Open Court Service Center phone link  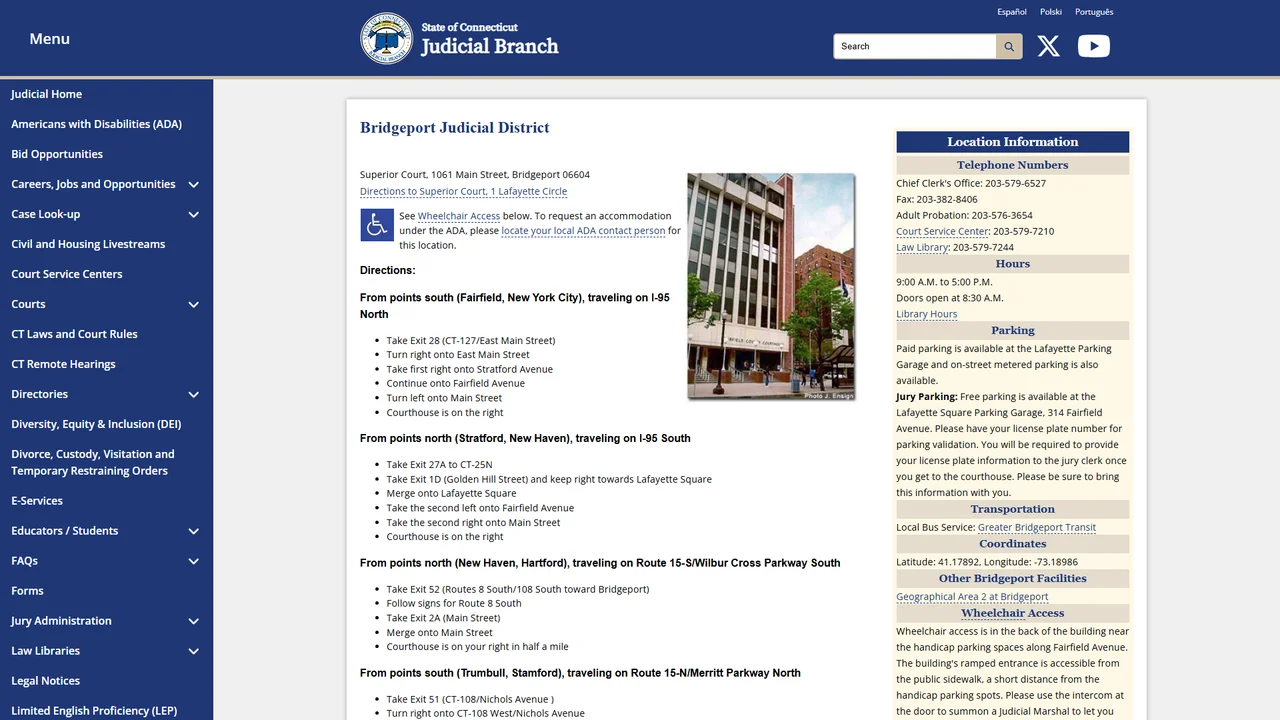click(942, 231)
